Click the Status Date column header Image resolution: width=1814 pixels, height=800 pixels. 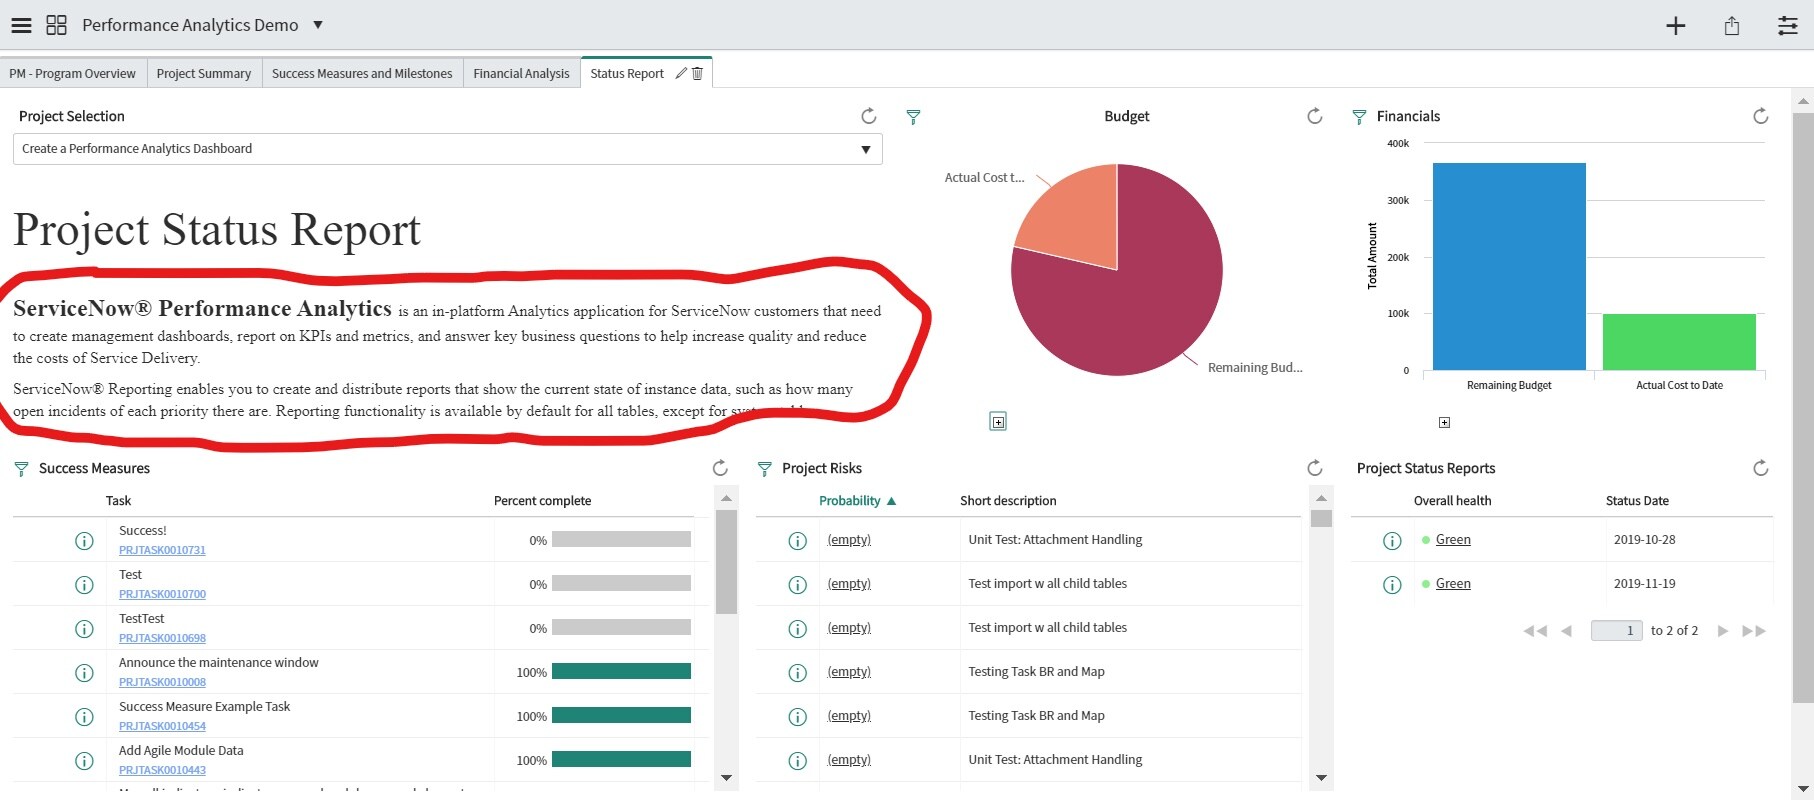pos(1637,501)
